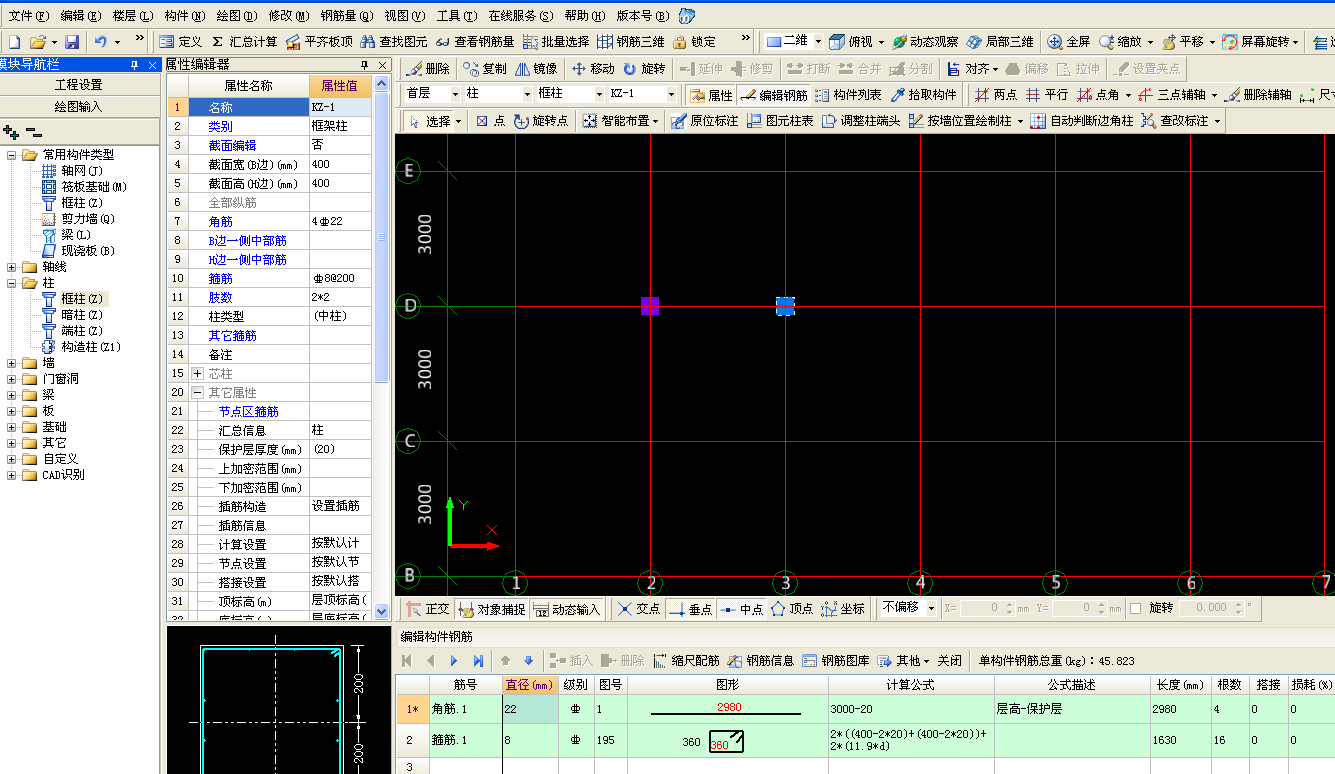Screen dimensions: 1335x774
Task: Check the 旋转 rotation checkbox
Action: [1135, 608]
